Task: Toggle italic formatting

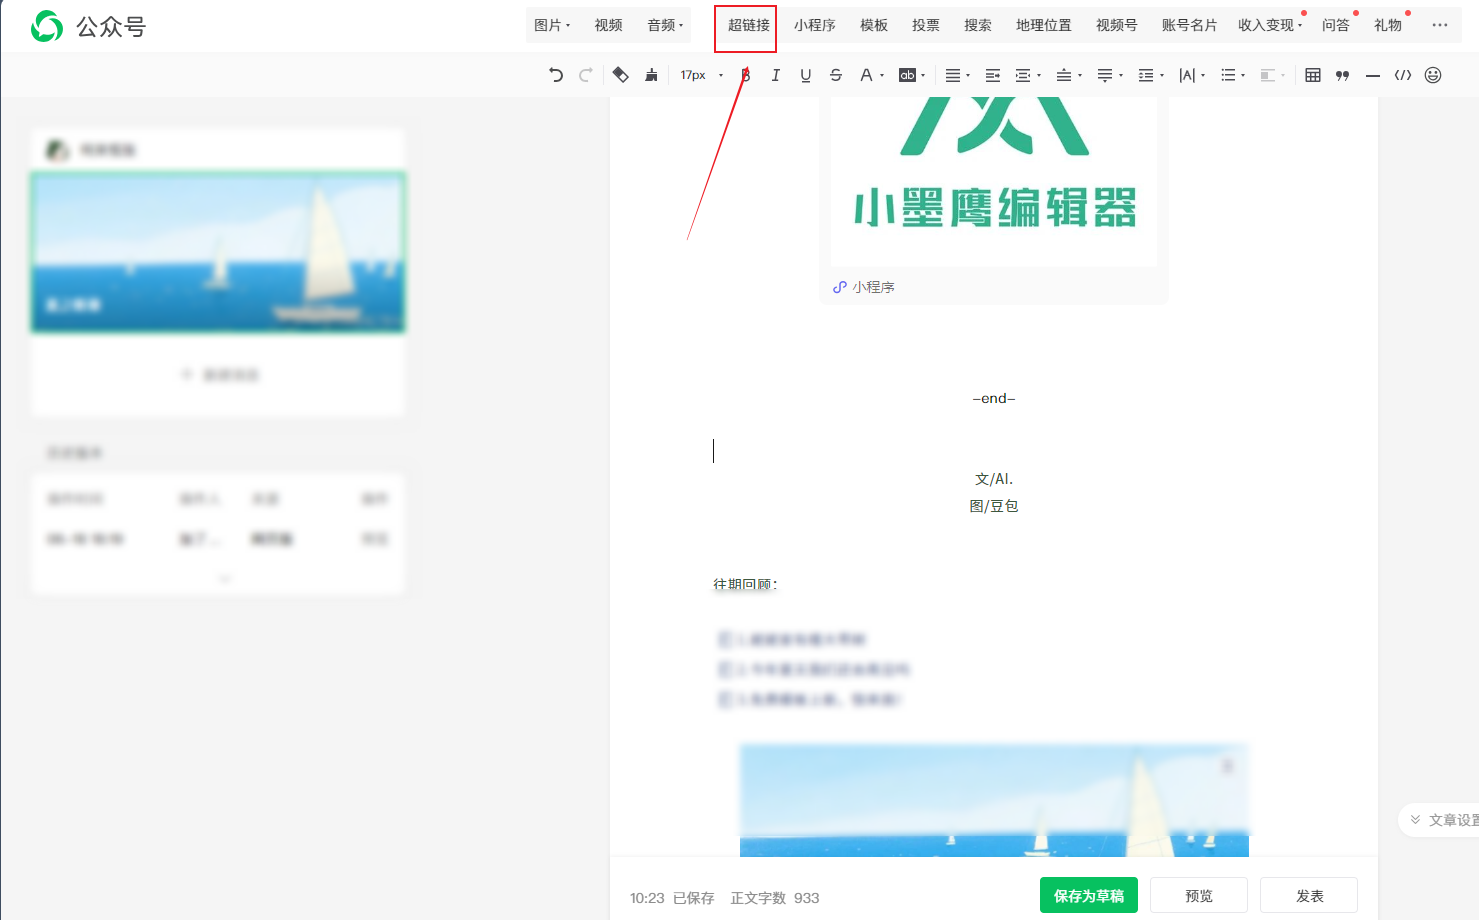Action: 775,75
